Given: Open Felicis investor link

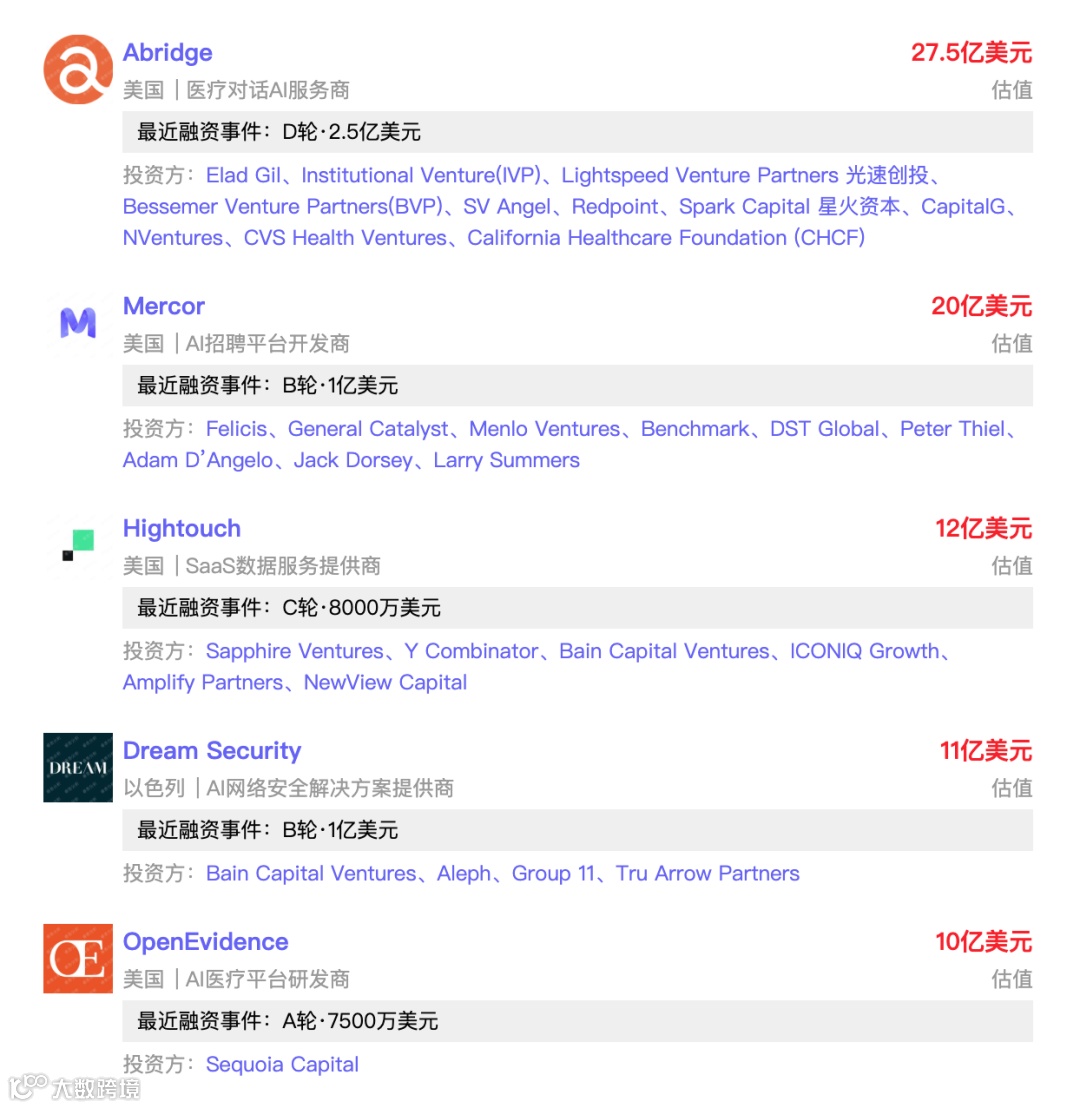Looking at the screenshot, I should pos(237,429).
